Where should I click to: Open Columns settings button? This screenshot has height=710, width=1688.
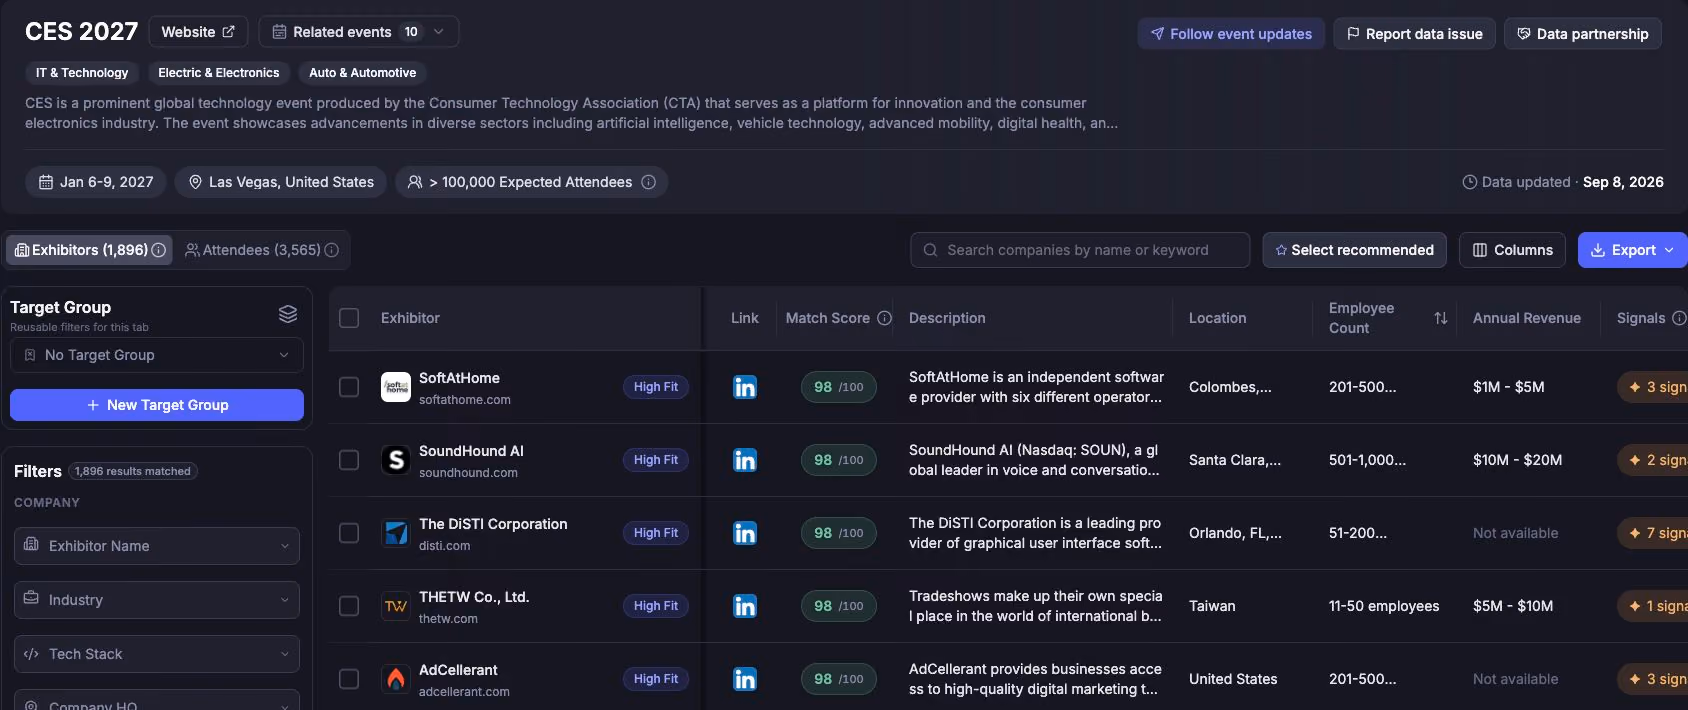1513,250
